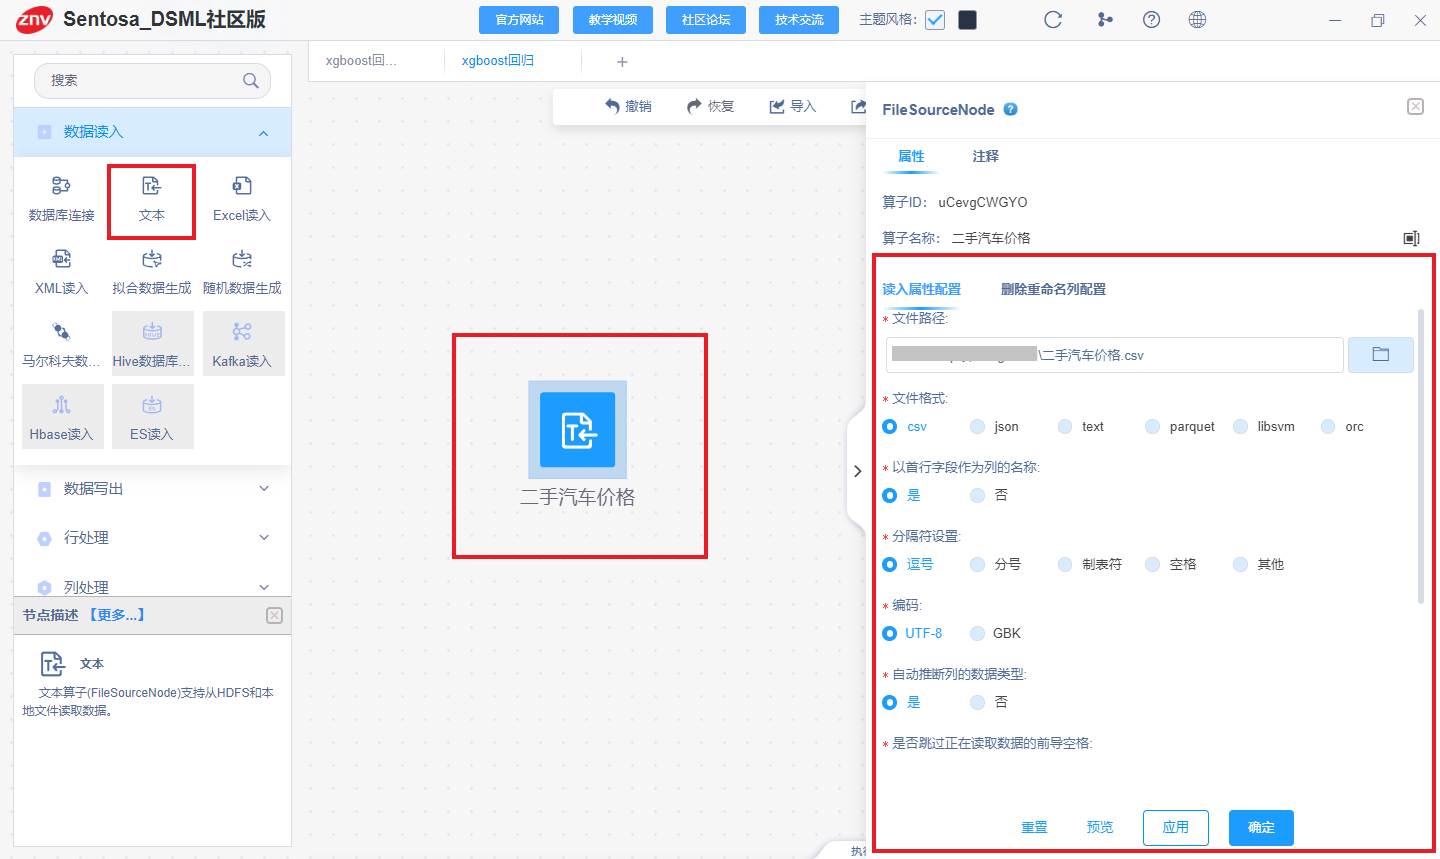This screenshot has width=1440, height=859.
Task: Select the 拟合数据生成 node icon
Action: click(x=151, y=259)
